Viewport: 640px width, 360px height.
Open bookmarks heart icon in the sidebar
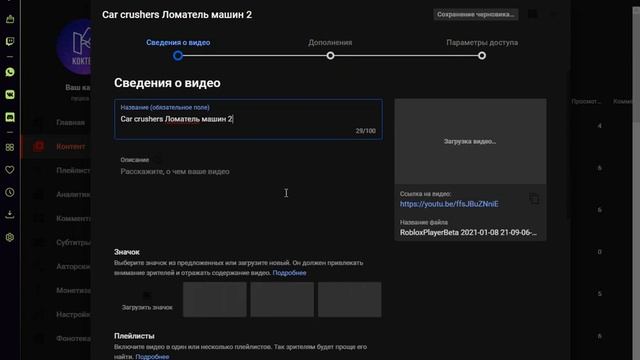pos(10,170)
